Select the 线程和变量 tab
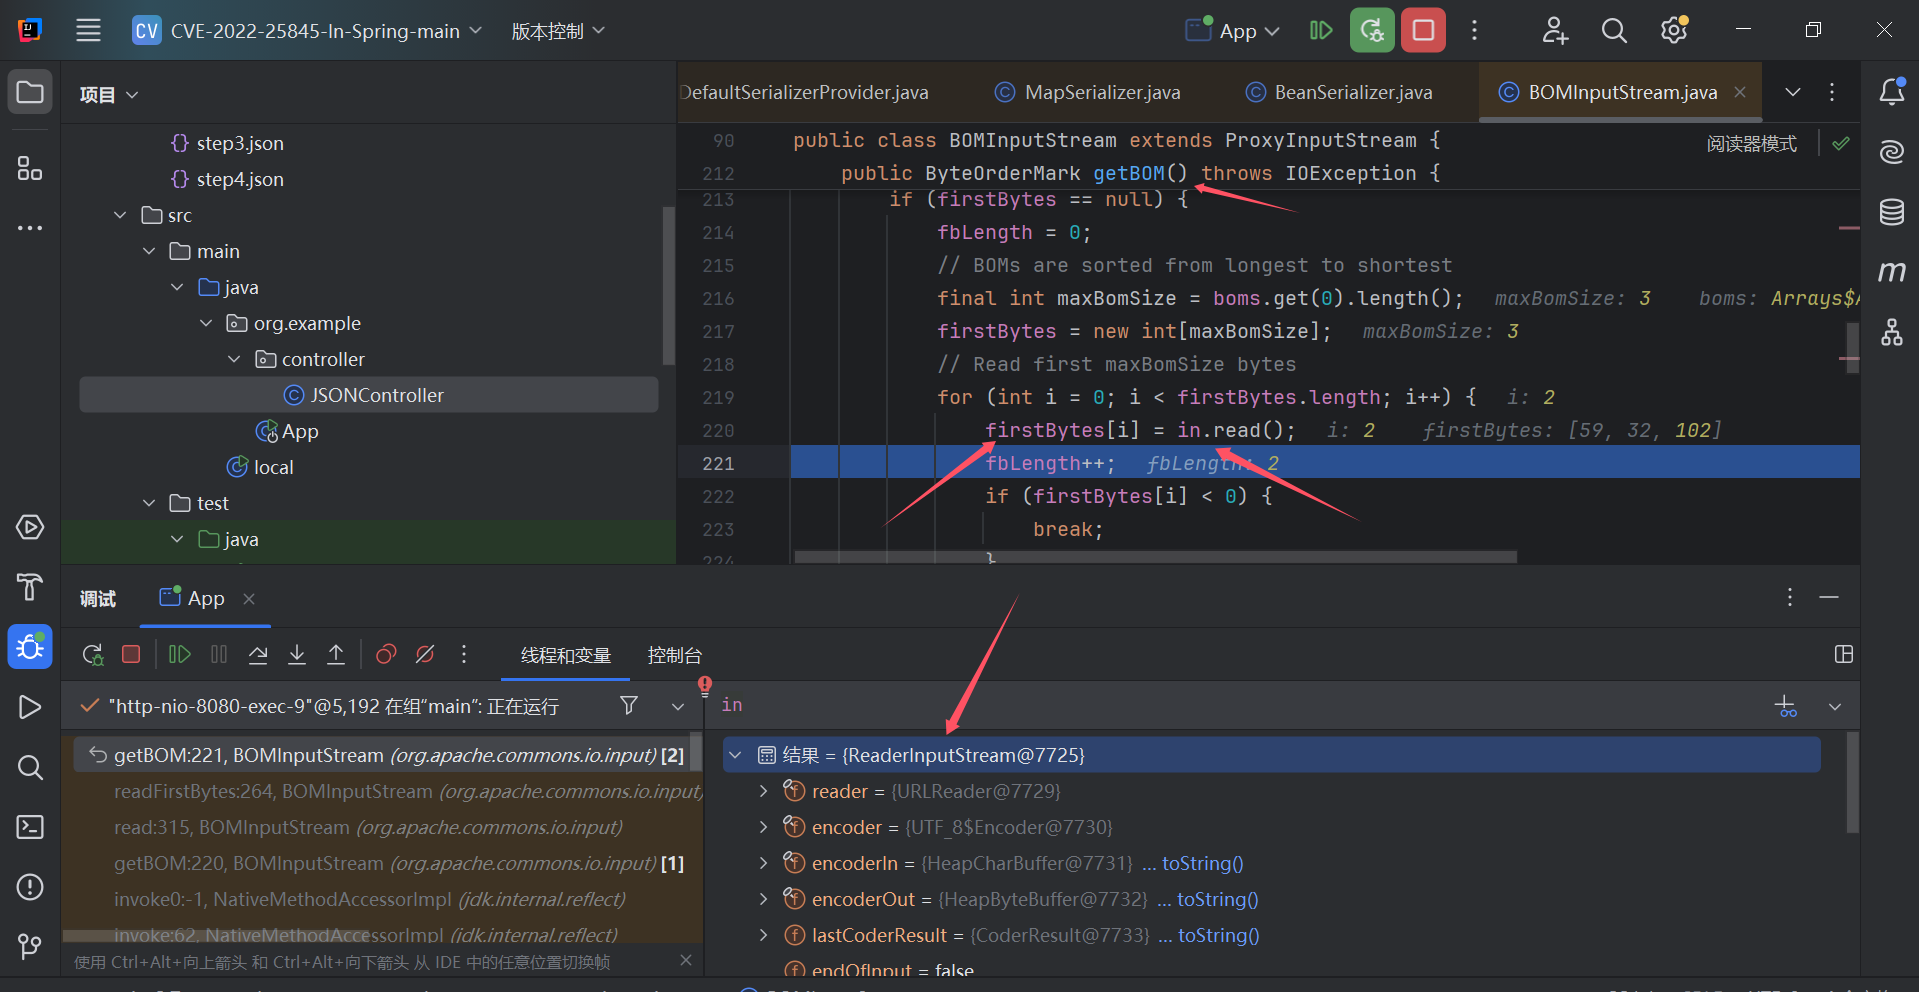The image size is (1919, 992). pyautogui.click(x=566, y=655)
